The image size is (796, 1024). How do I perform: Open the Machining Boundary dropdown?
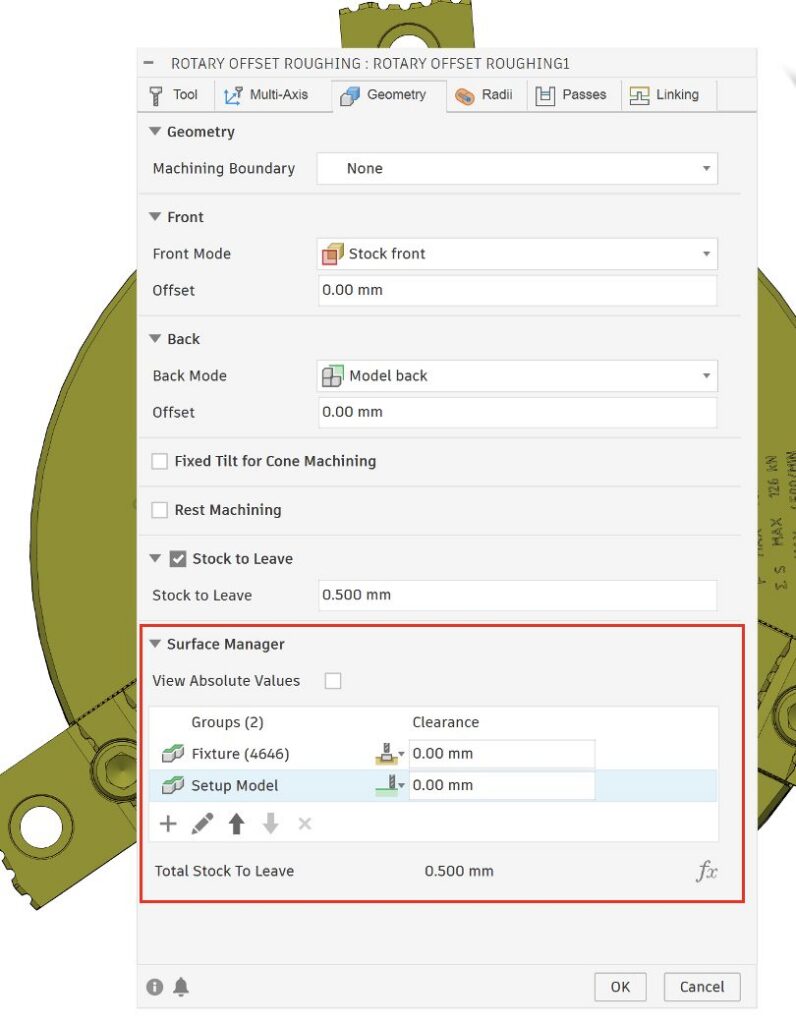[x=517, y=168]
